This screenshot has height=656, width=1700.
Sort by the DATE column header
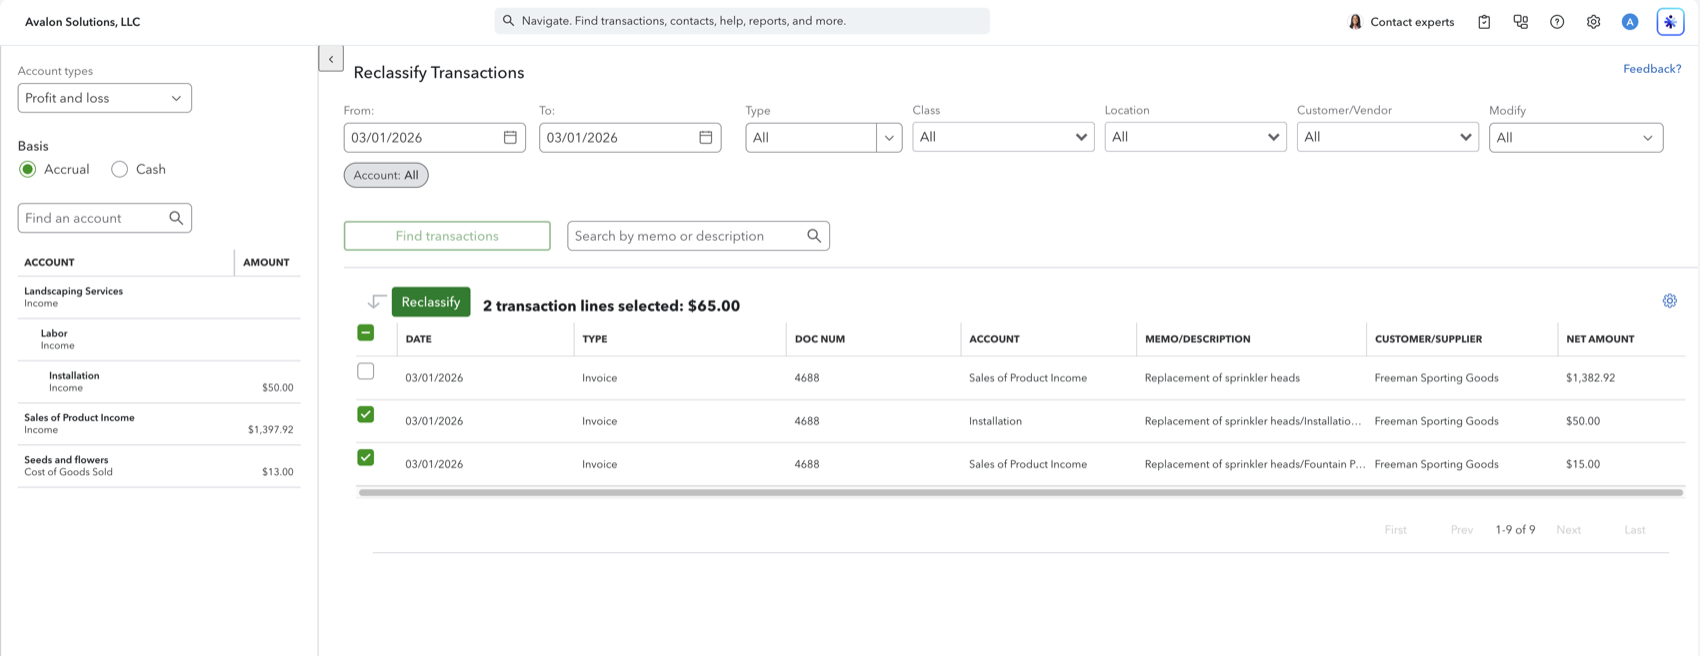coord(419,339)
